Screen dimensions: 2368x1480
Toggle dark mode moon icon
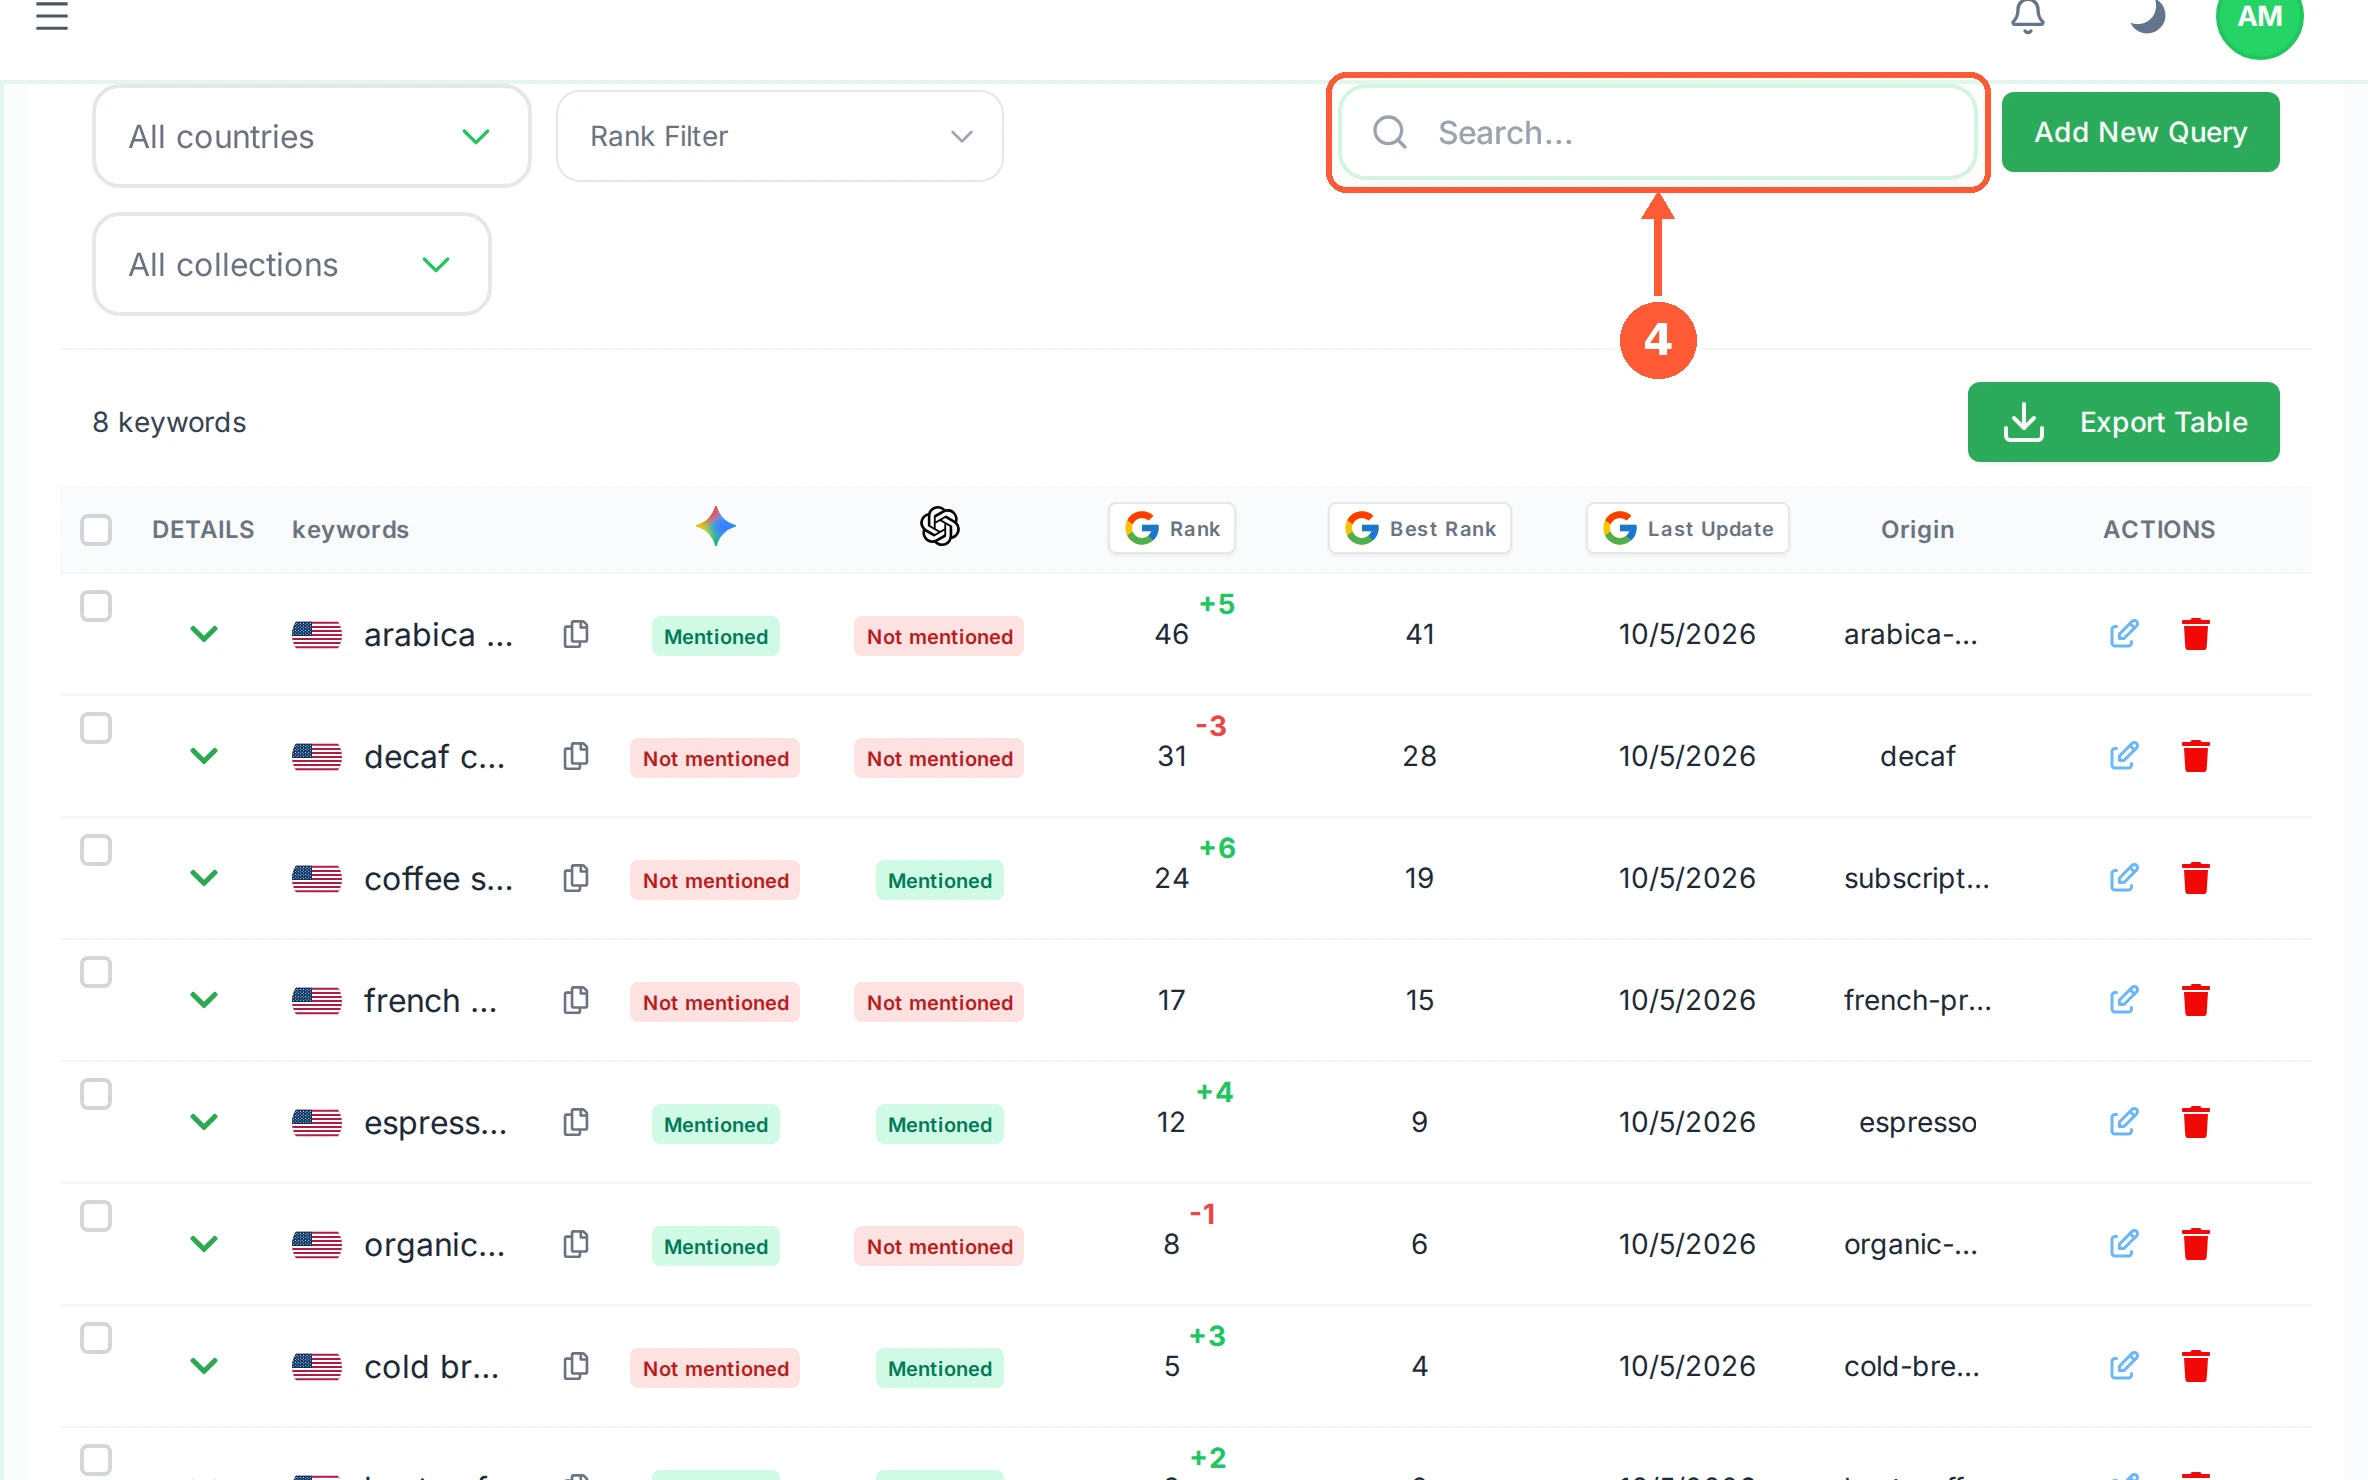(x=2147, y=15)
